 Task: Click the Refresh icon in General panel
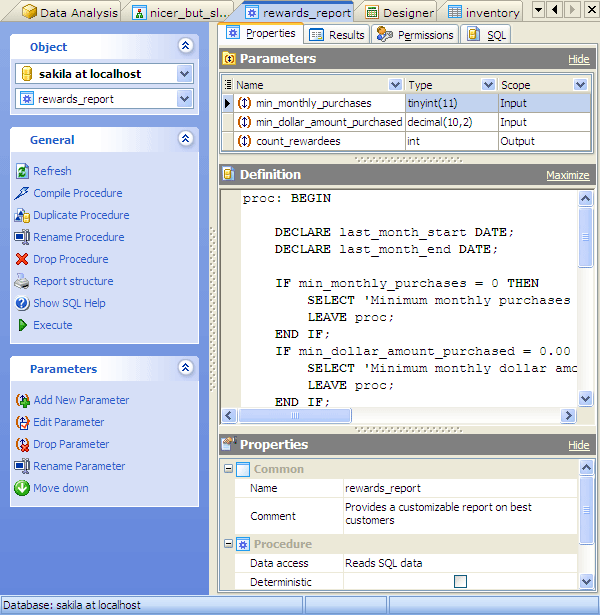[x=22, y=171]
